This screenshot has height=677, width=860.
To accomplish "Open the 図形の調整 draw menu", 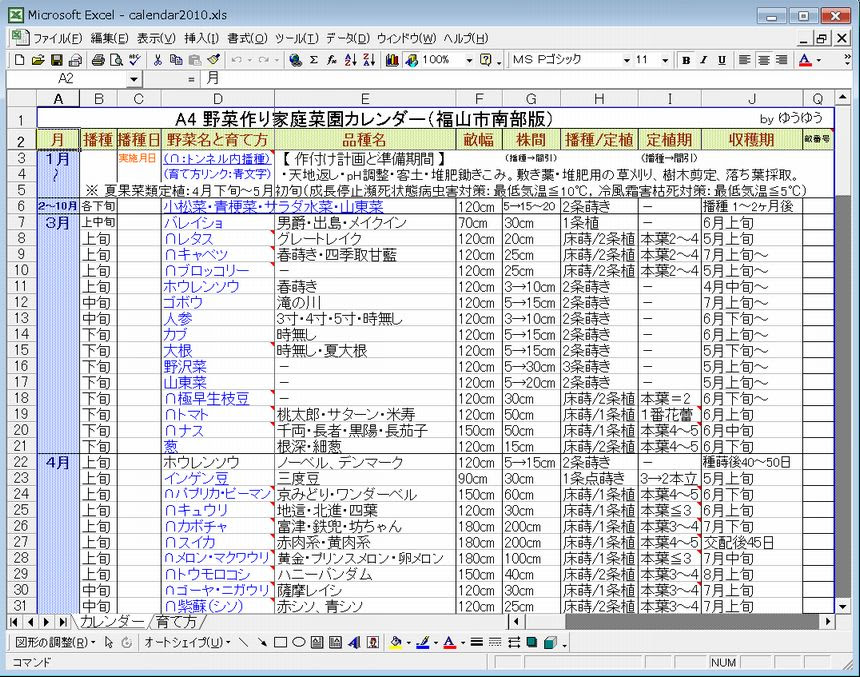I will 54,642.
